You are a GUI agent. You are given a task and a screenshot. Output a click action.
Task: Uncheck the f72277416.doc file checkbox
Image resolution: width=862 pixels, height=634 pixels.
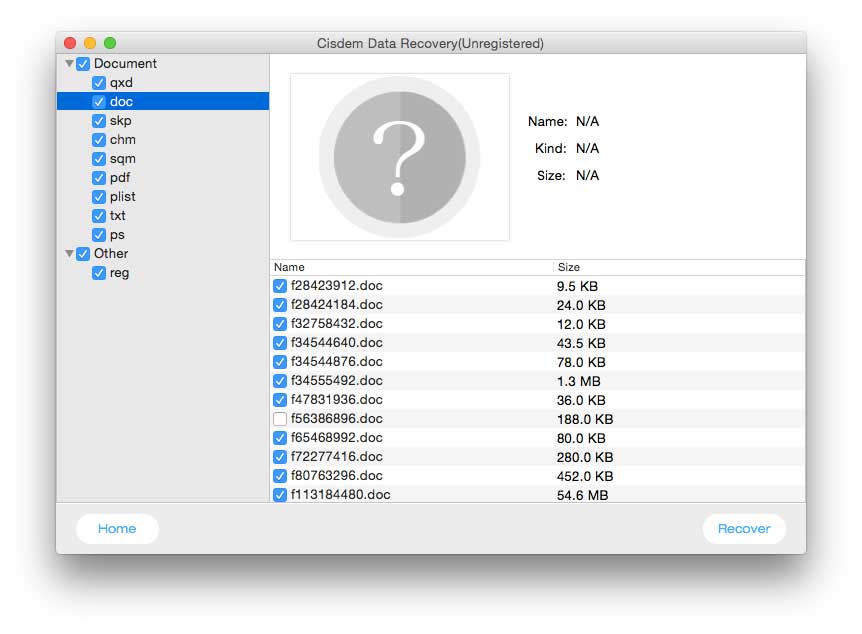(280, 457)
